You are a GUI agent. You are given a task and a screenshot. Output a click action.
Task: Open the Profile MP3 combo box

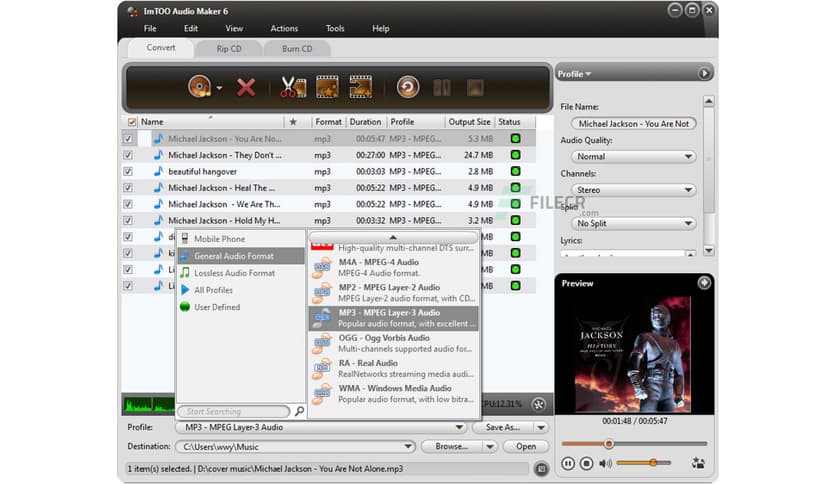(321, 427)
